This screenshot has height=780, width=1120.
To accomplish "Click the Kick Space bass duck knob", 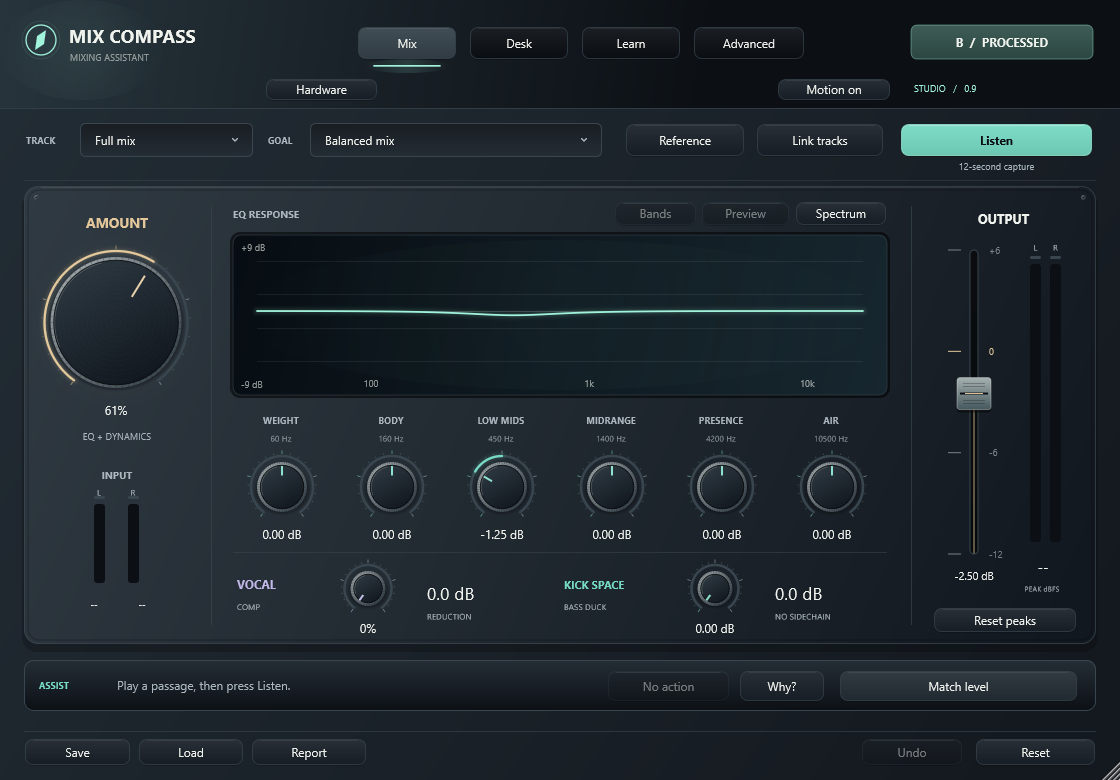I will tap(714, 589).
